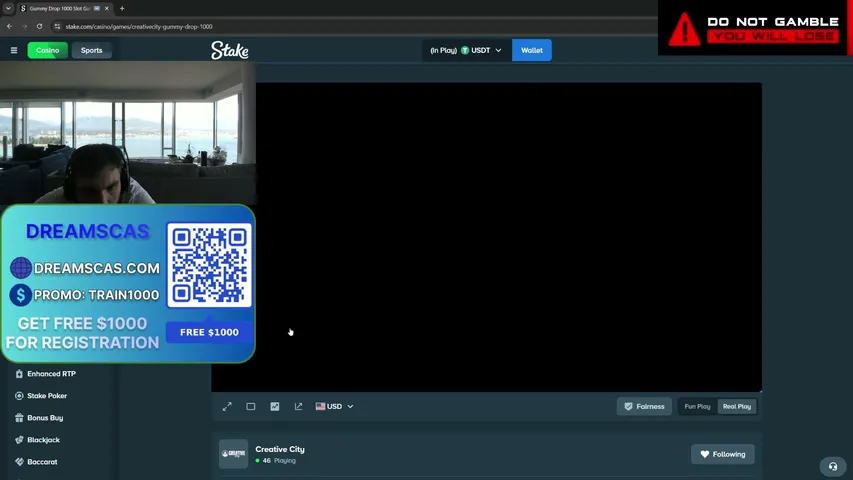Close the Gummy Drop 1000 tab
Viewport: 853px width, 480px height.
107,8
